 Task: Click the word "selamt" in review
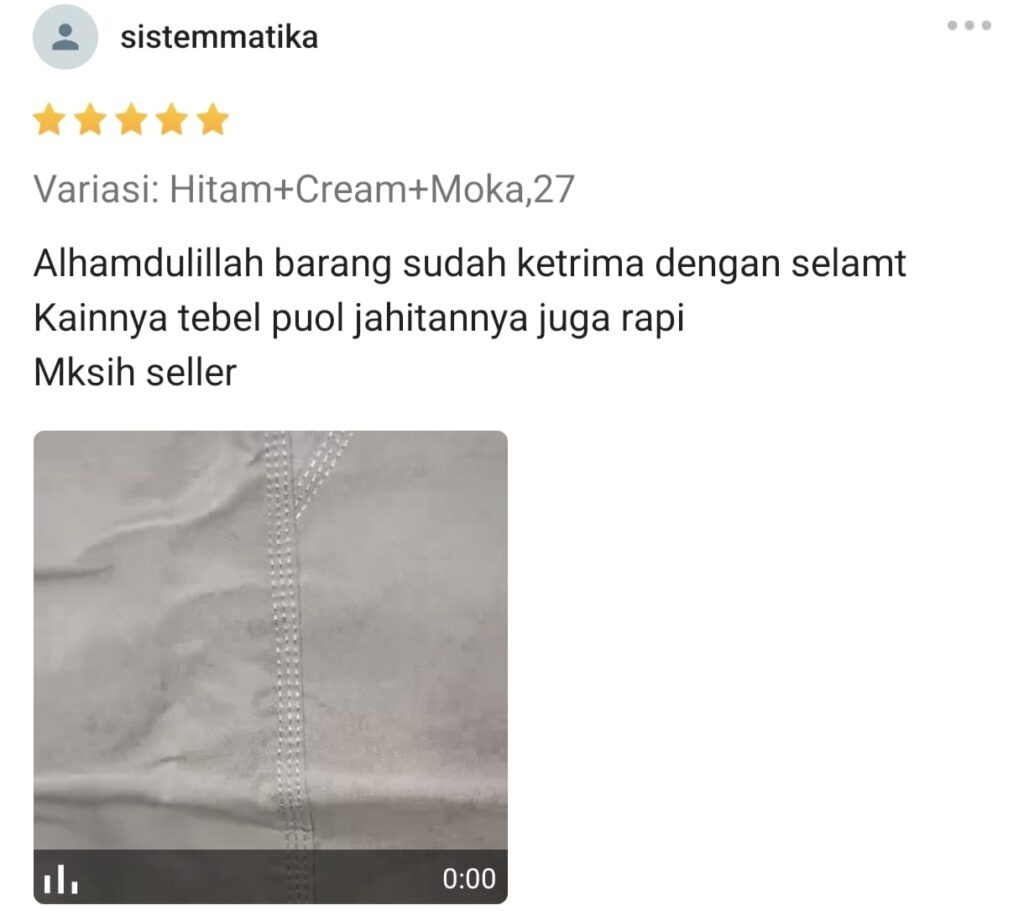coord(848,264)
